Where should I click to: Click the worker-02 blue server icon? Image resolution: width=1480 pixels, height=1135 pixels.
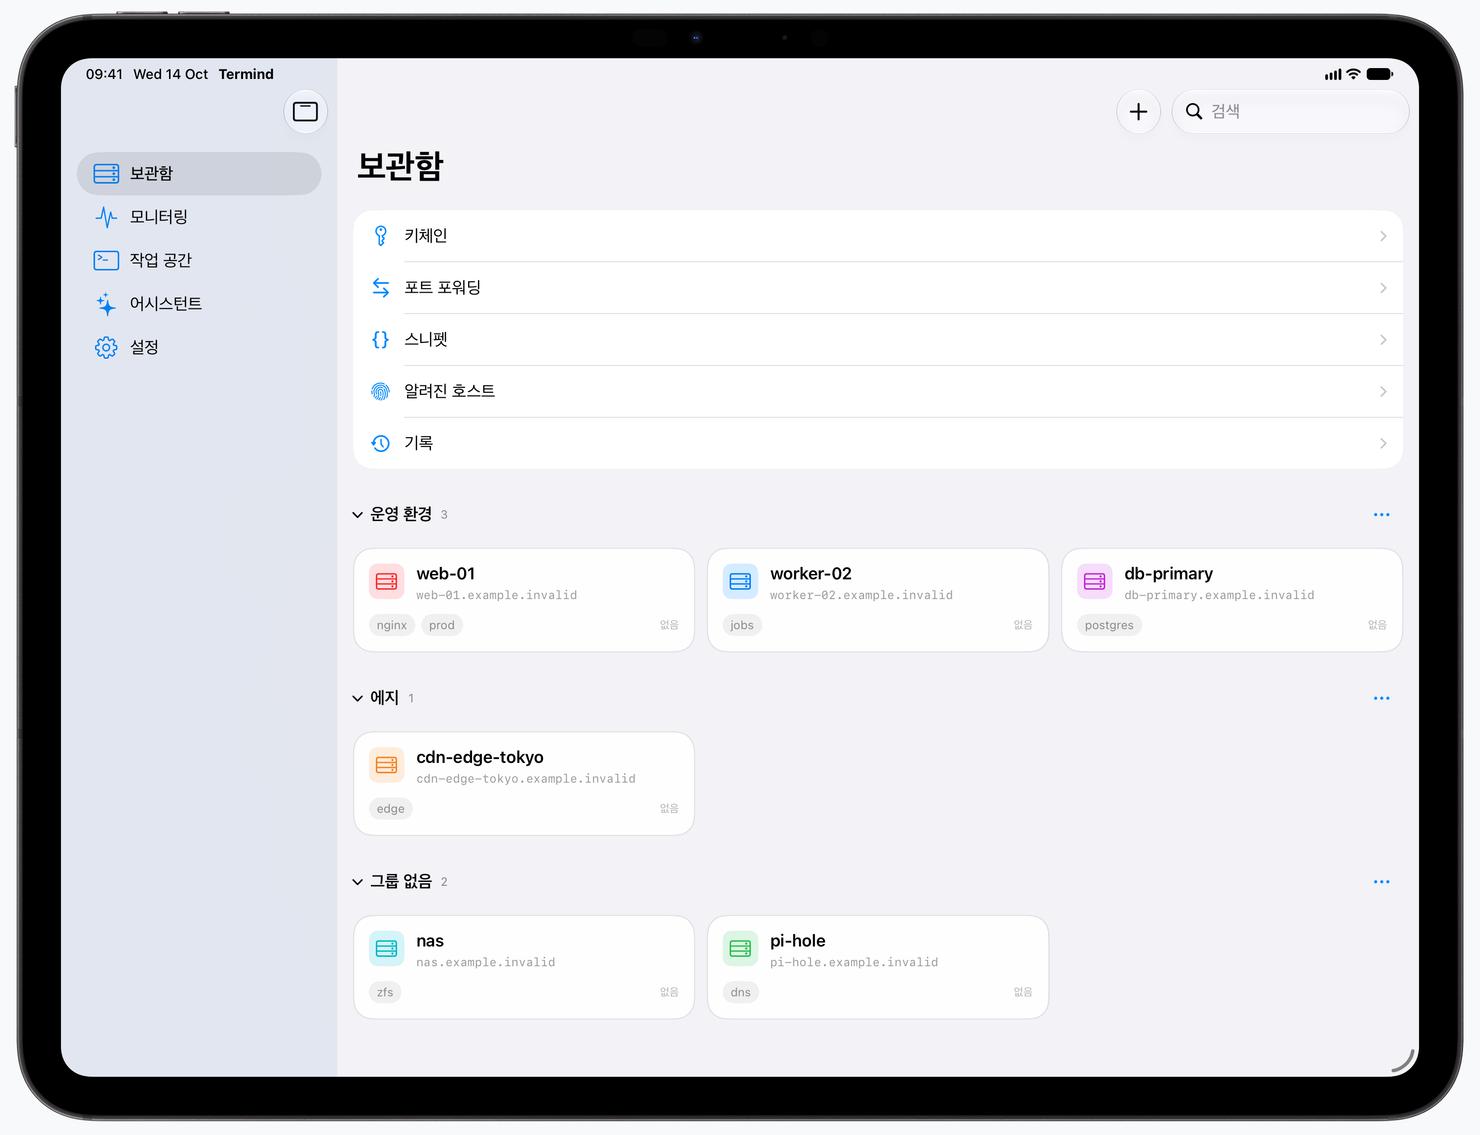[x=741, y=581]
